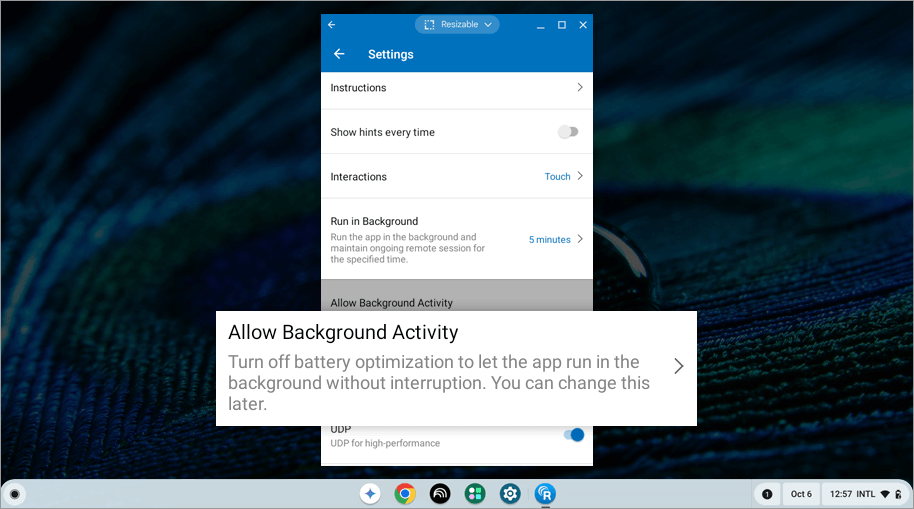Open the ChromeOS launcher button
This screenshot has width=914, height=509.
pyautogui.click(x=14, y=494)
